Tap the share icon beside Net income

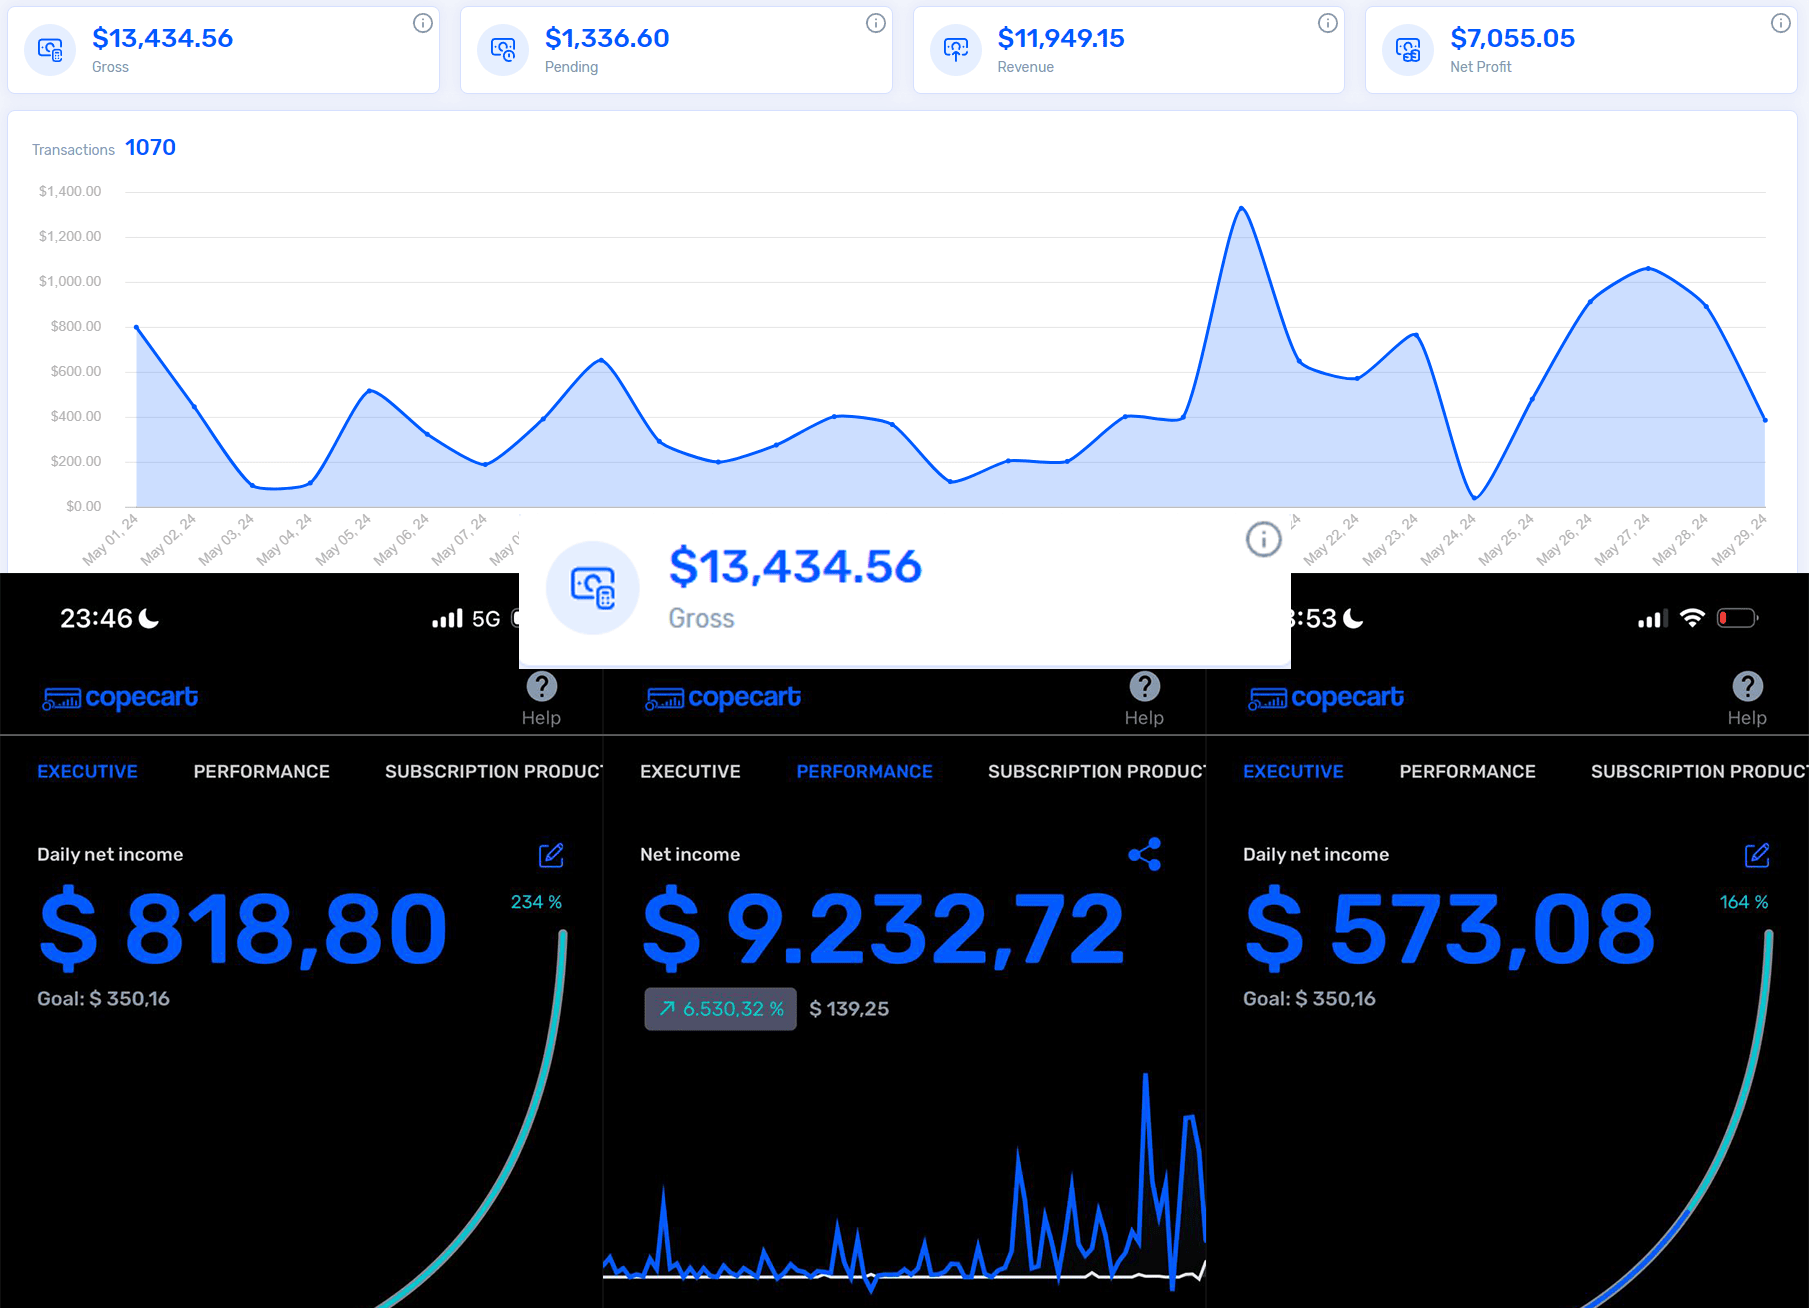point(1144,854)
